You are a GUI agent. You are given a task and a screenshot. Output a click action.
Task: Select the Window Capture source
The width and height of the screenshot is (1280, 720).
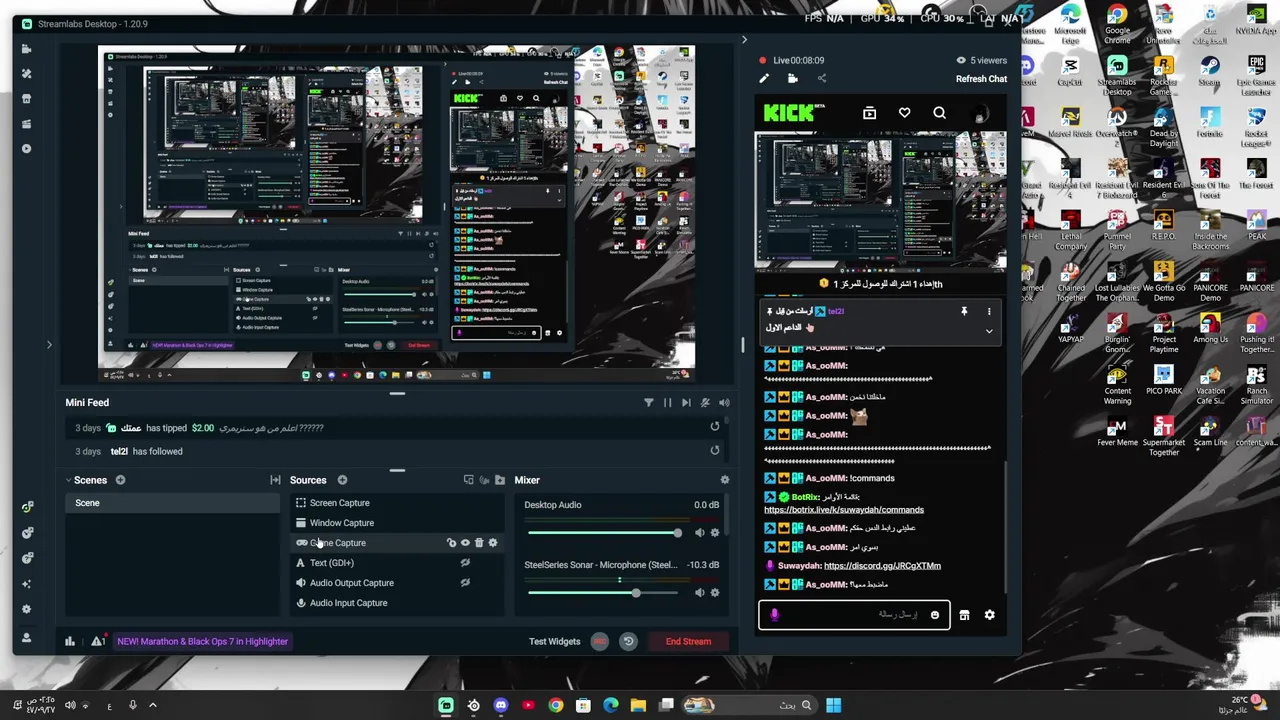[x=397, y=523]
